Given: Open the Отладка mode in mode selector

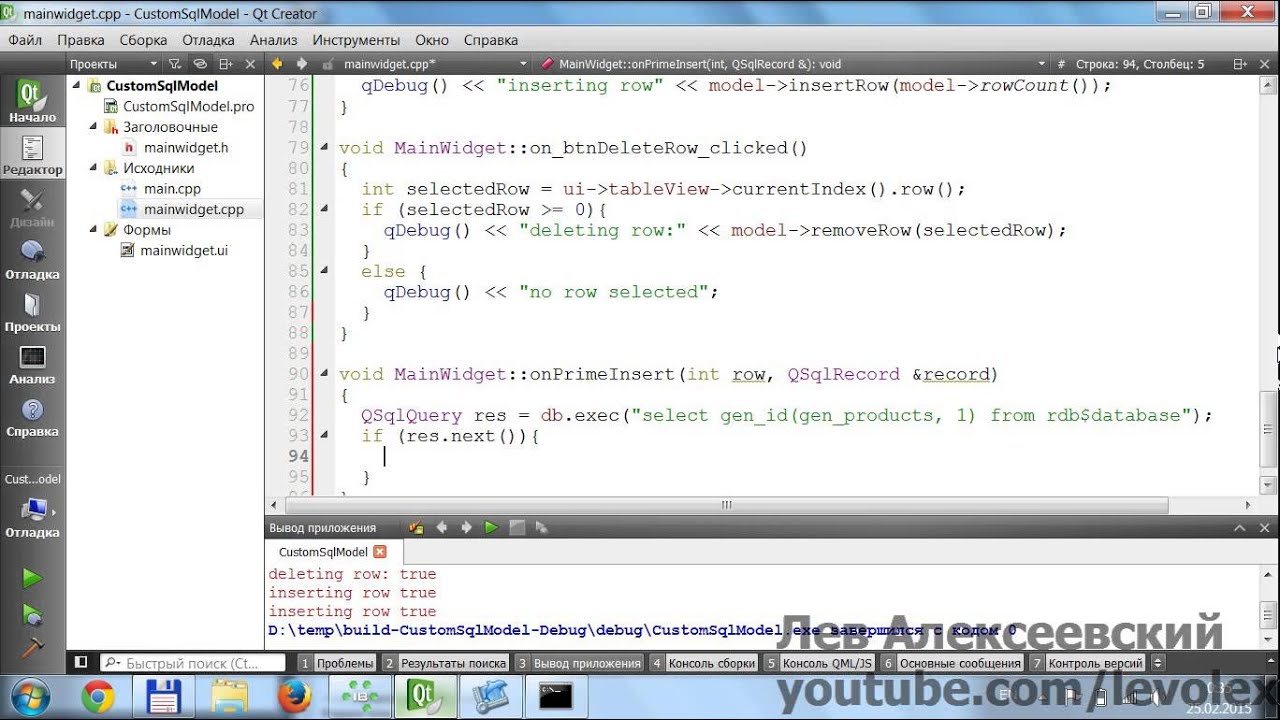Looking at the screenshot, I should [x=33, y=260].
